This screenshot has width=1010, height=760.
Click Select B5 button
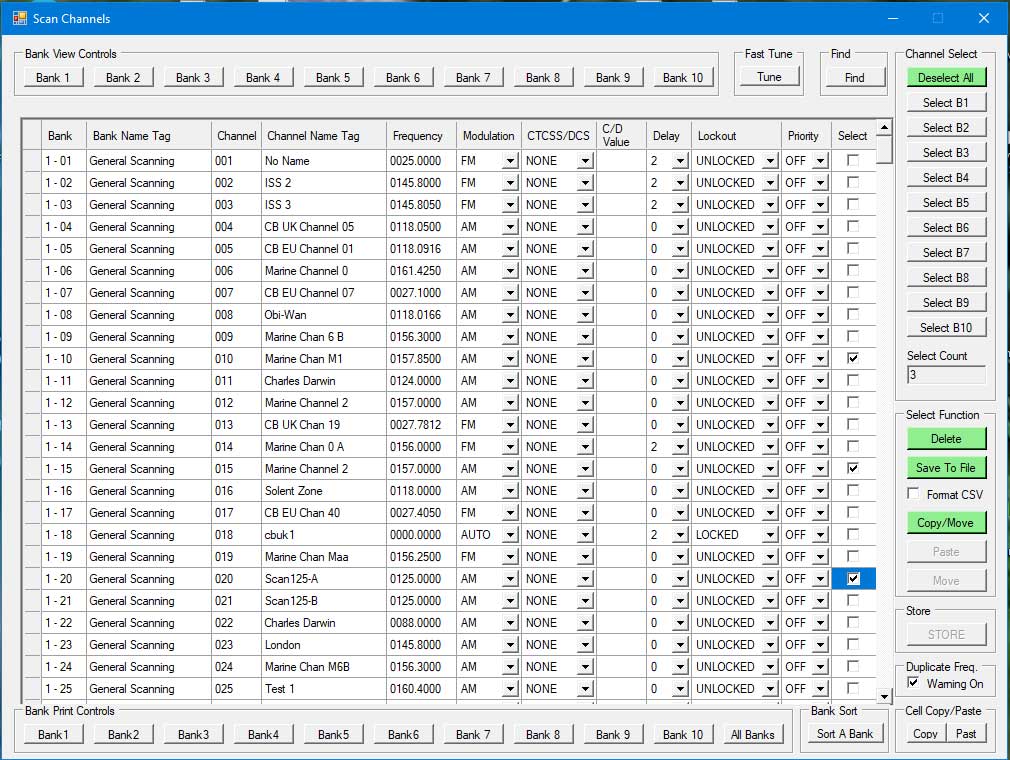coord(946,203)
